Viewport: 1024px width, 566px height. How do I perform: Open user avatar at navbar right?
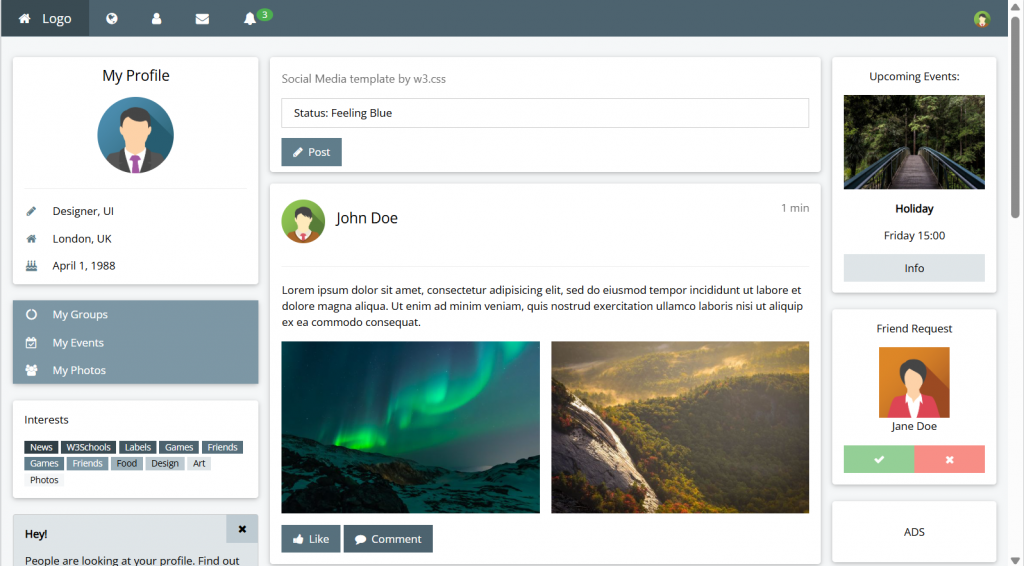click(x=982, y=19)
